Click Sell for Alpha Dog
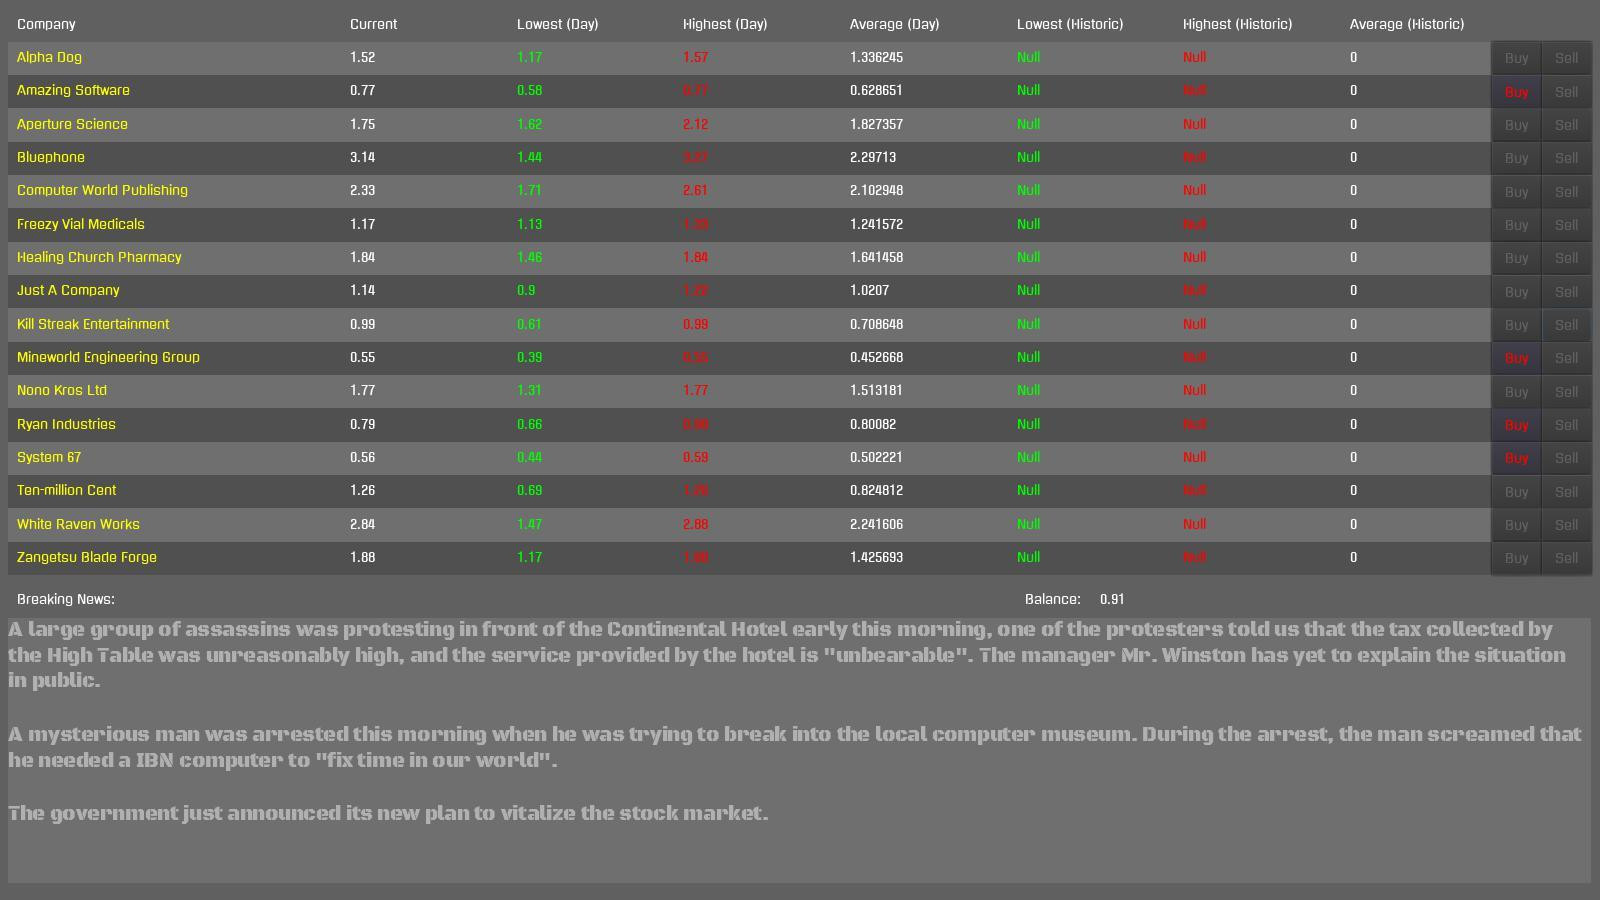 1566,58
